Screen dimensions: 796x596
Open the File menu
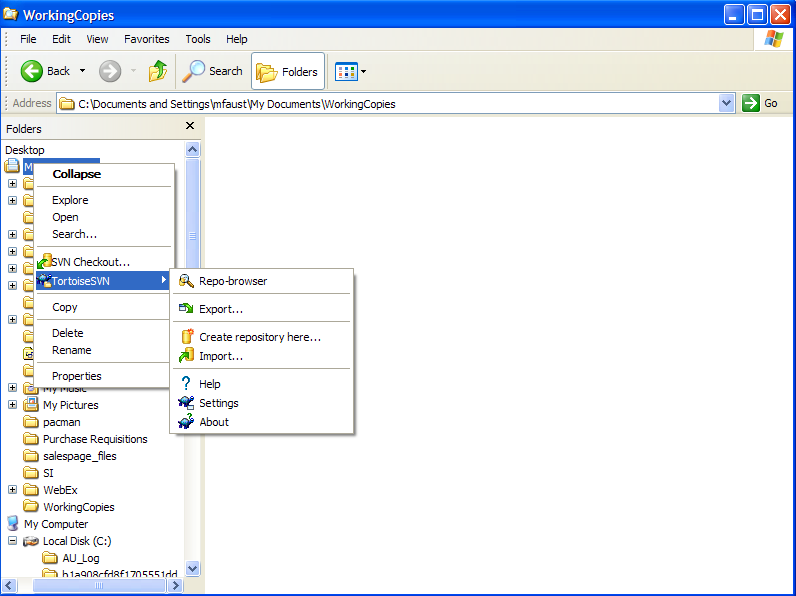click(28, 39)
